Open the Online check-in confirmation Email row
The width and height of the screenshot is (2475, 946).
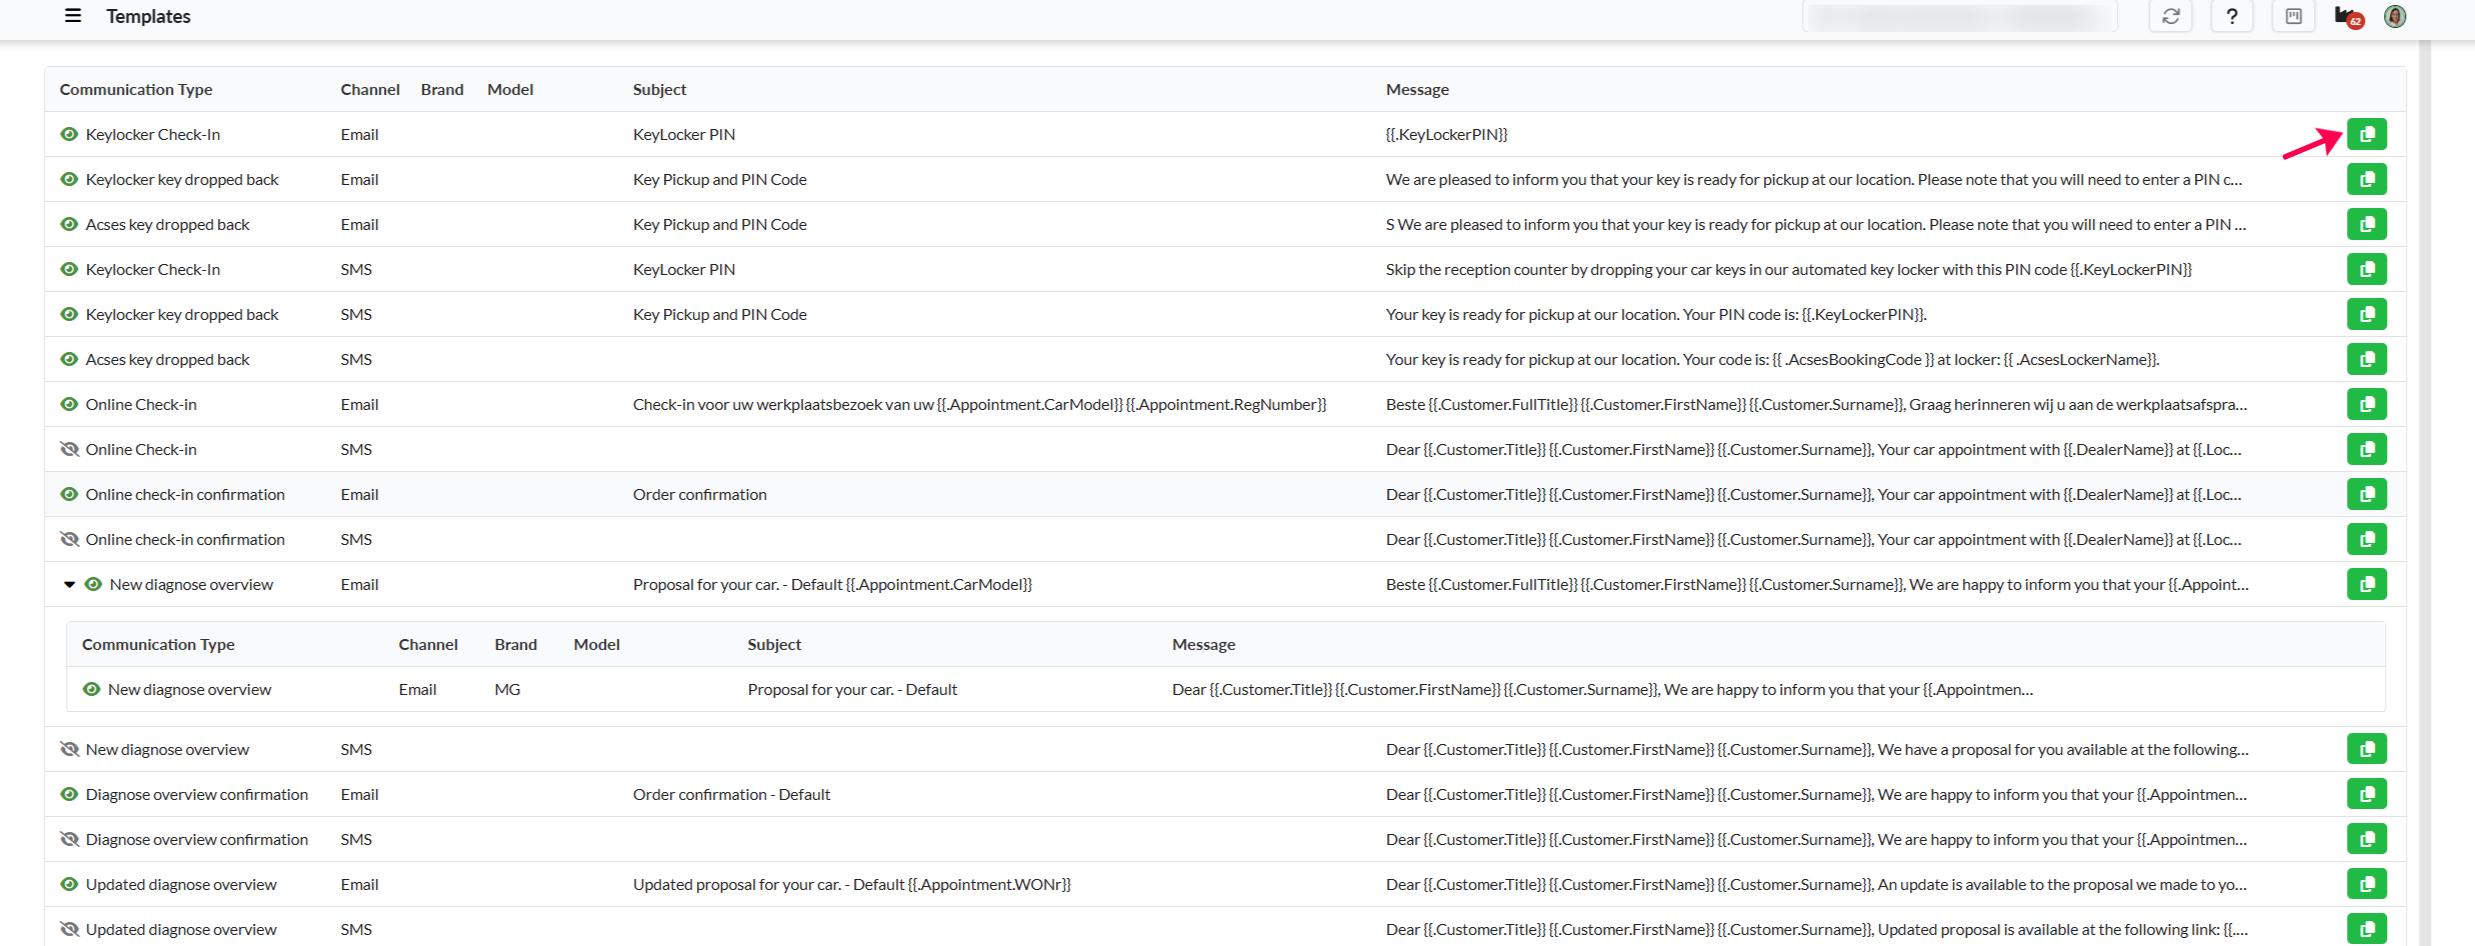[x=185, y=494]
